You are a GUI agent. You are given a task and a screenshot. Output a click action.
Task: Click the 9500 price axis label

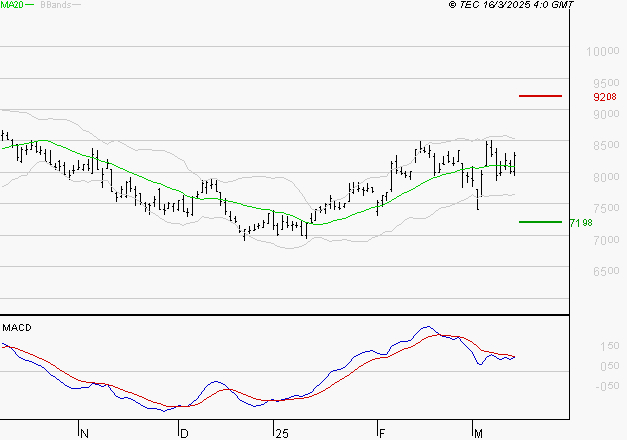[606, 83]
